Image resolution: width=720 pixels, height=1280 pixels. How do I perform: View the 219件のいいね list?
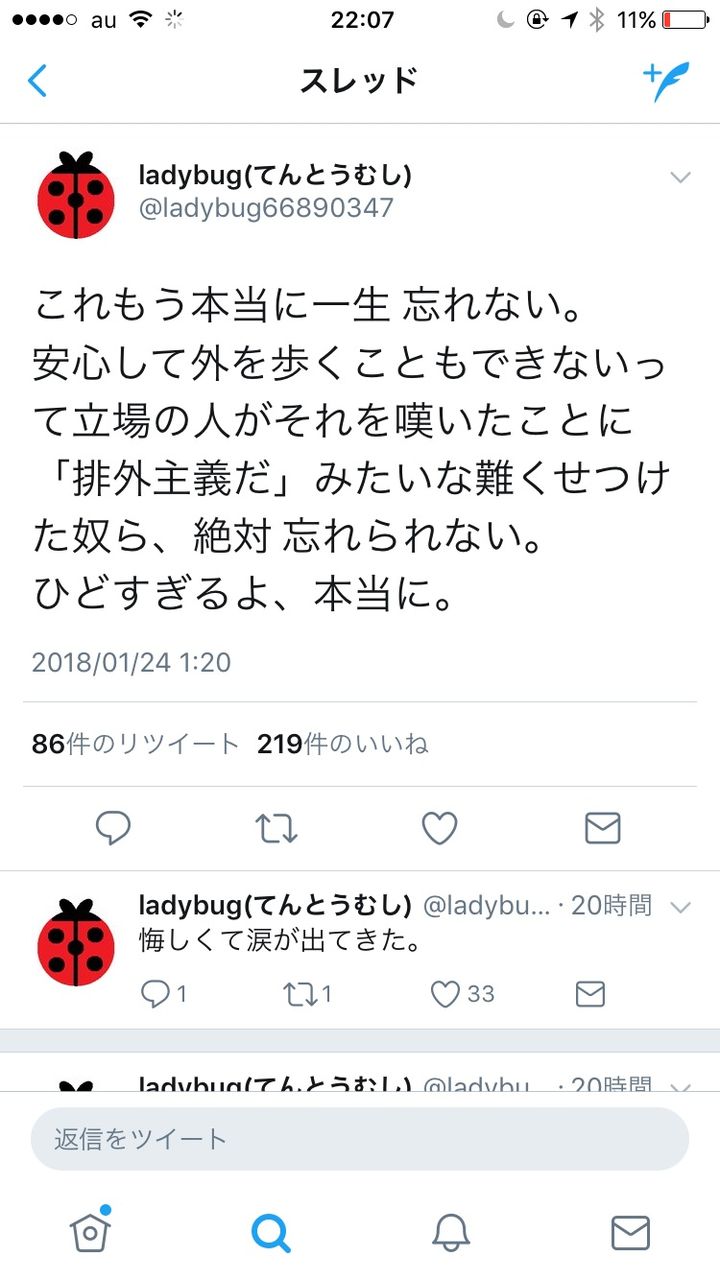tap(343, 744)
